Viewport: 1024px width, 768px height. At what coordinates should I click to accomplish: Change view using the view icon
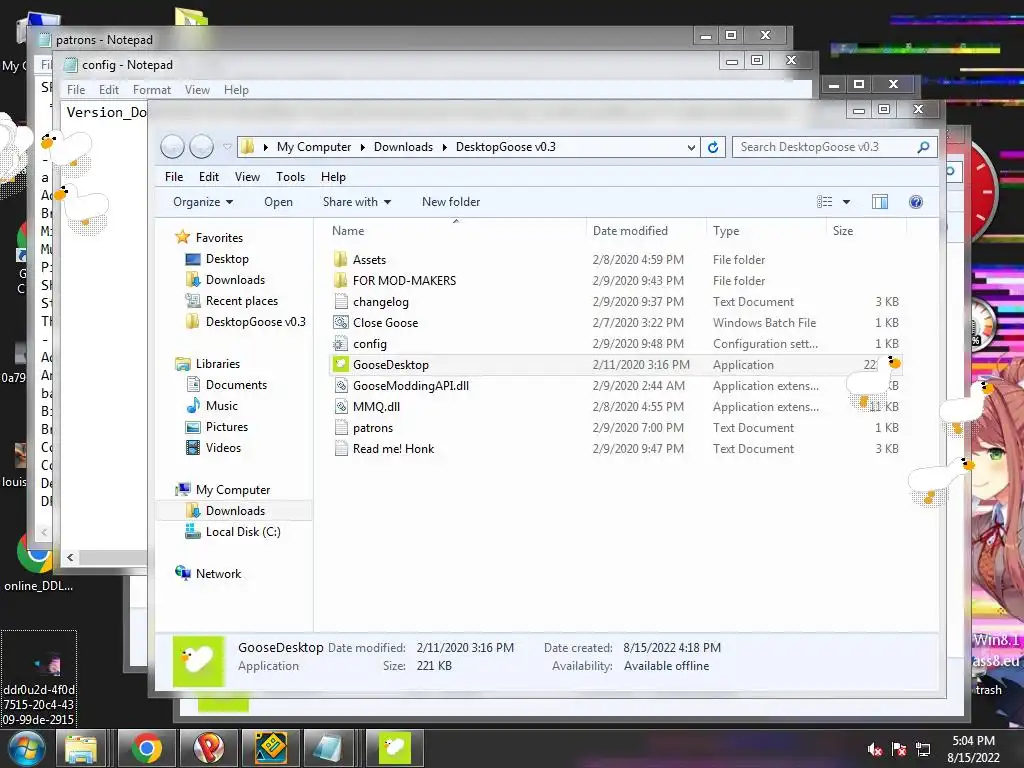(825, 202)
